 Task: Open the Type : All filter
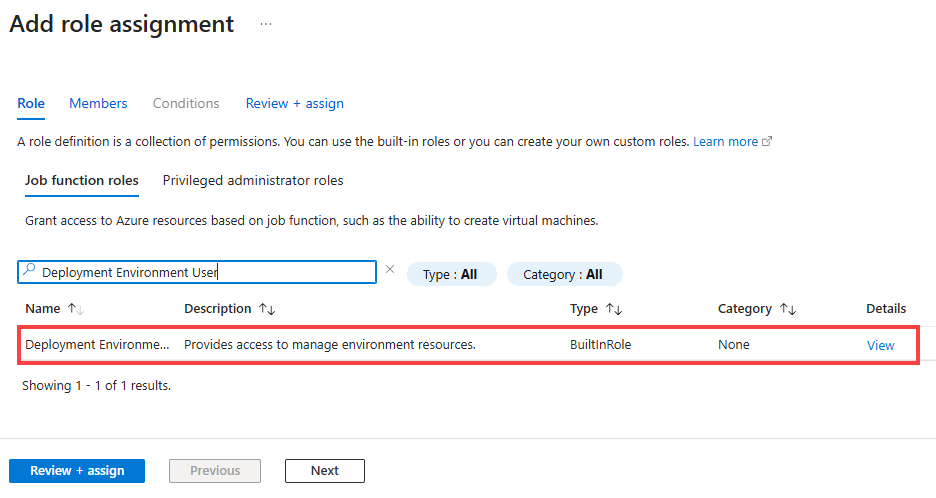(x=451, y=274)
